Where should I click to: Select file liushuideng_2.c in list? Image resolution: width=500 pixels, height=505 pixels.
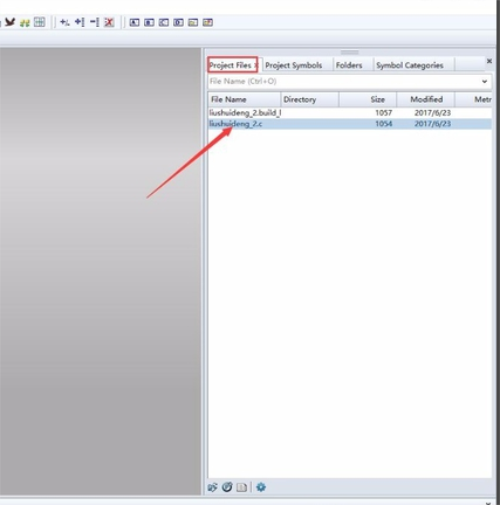(x=236, y=124)
